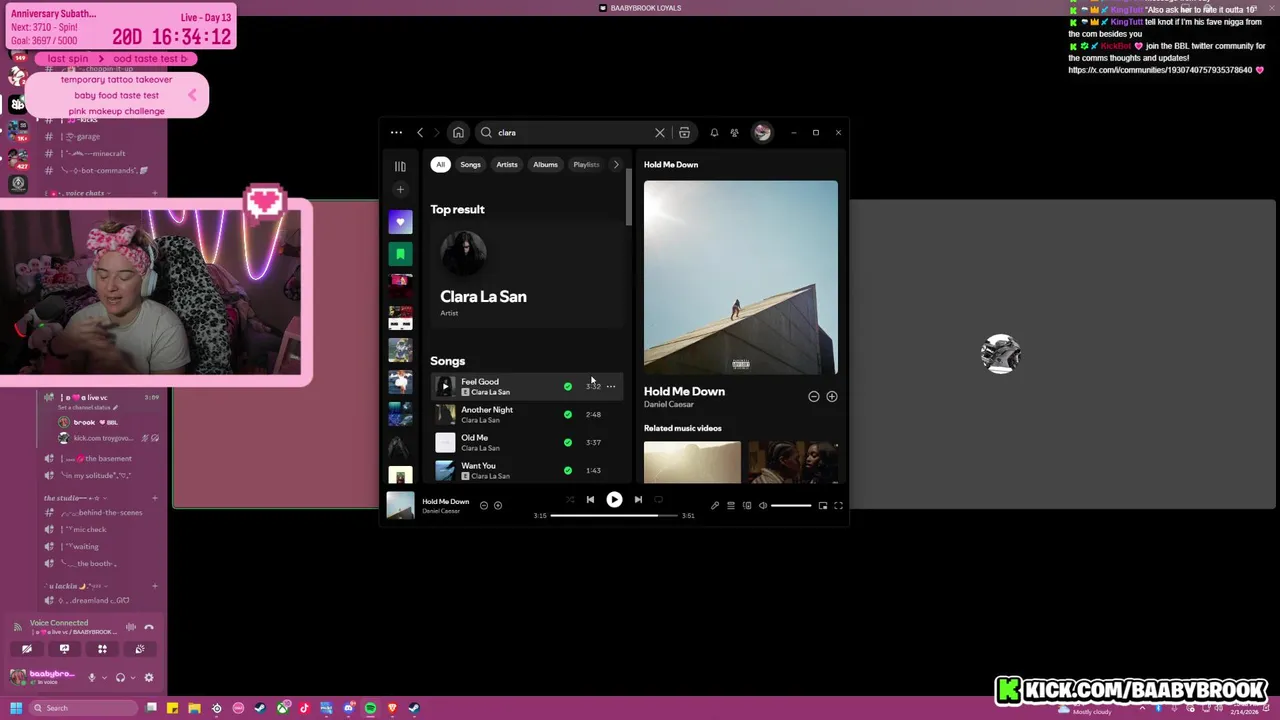Screen dimensions: 1280x720
Task: Select the song Another Night
Action: pyautogui.click(x=527, y=414)
